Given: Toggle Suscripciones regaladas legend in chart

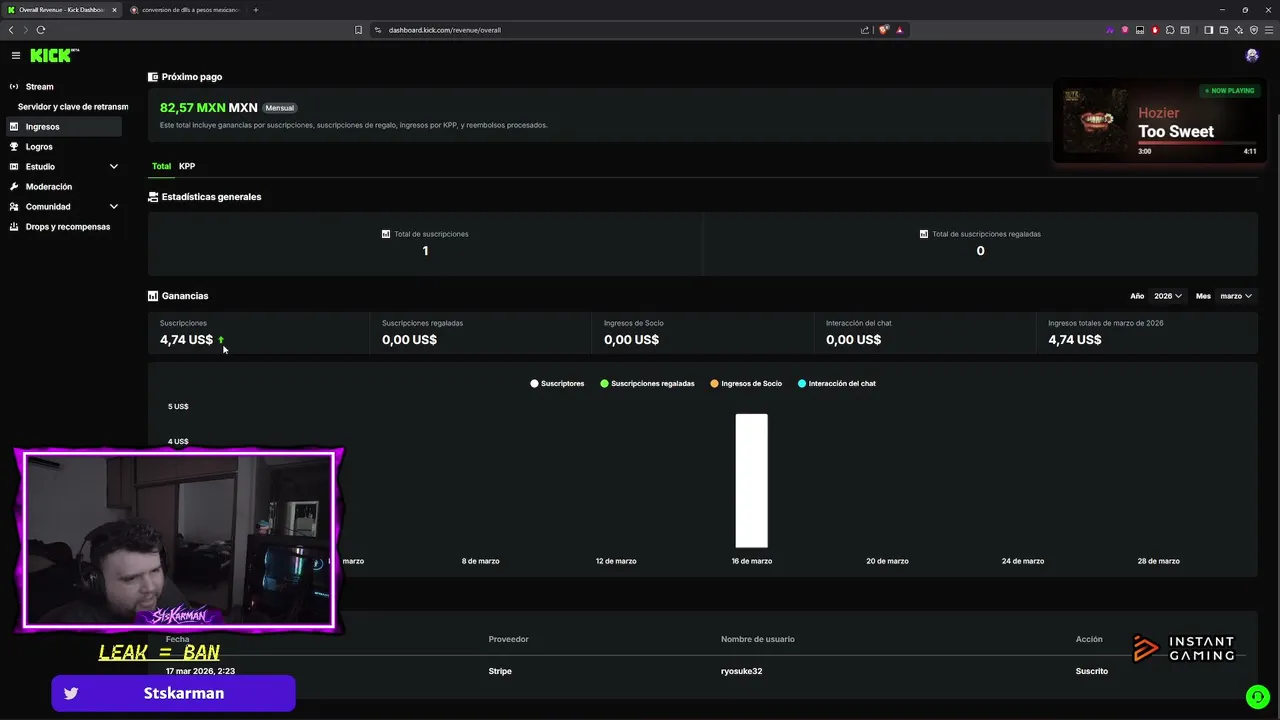Looking at the screenshot, I should click(647, 384).
